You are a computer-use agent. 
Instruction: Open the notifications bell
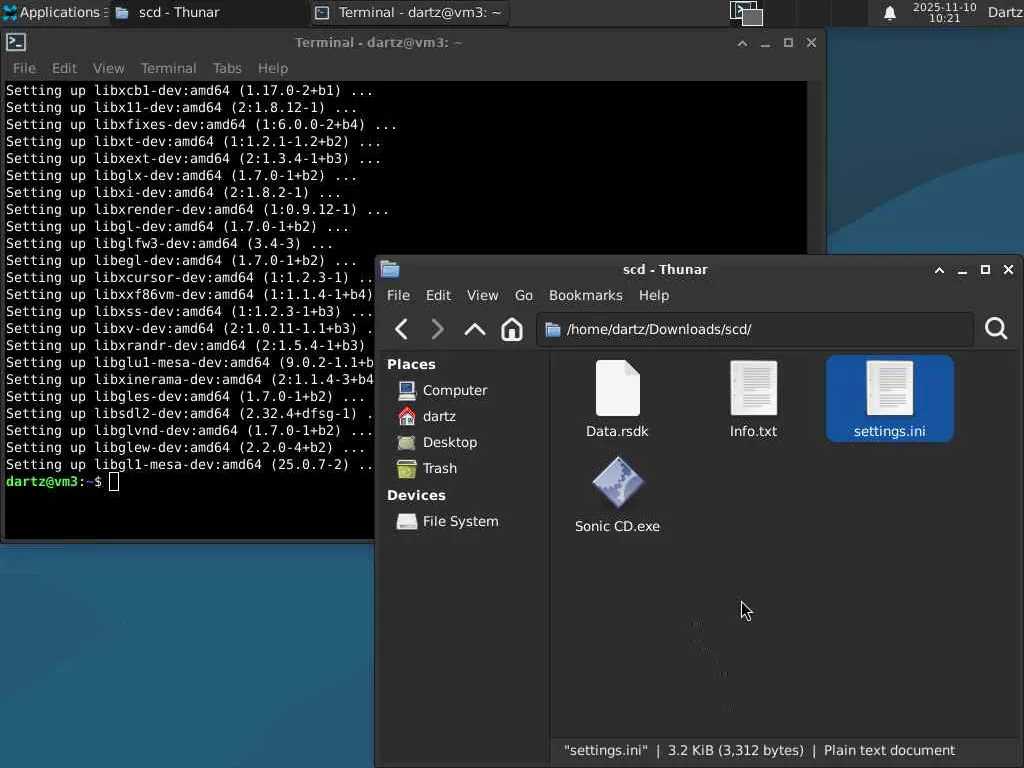click(x=889, y=13)
